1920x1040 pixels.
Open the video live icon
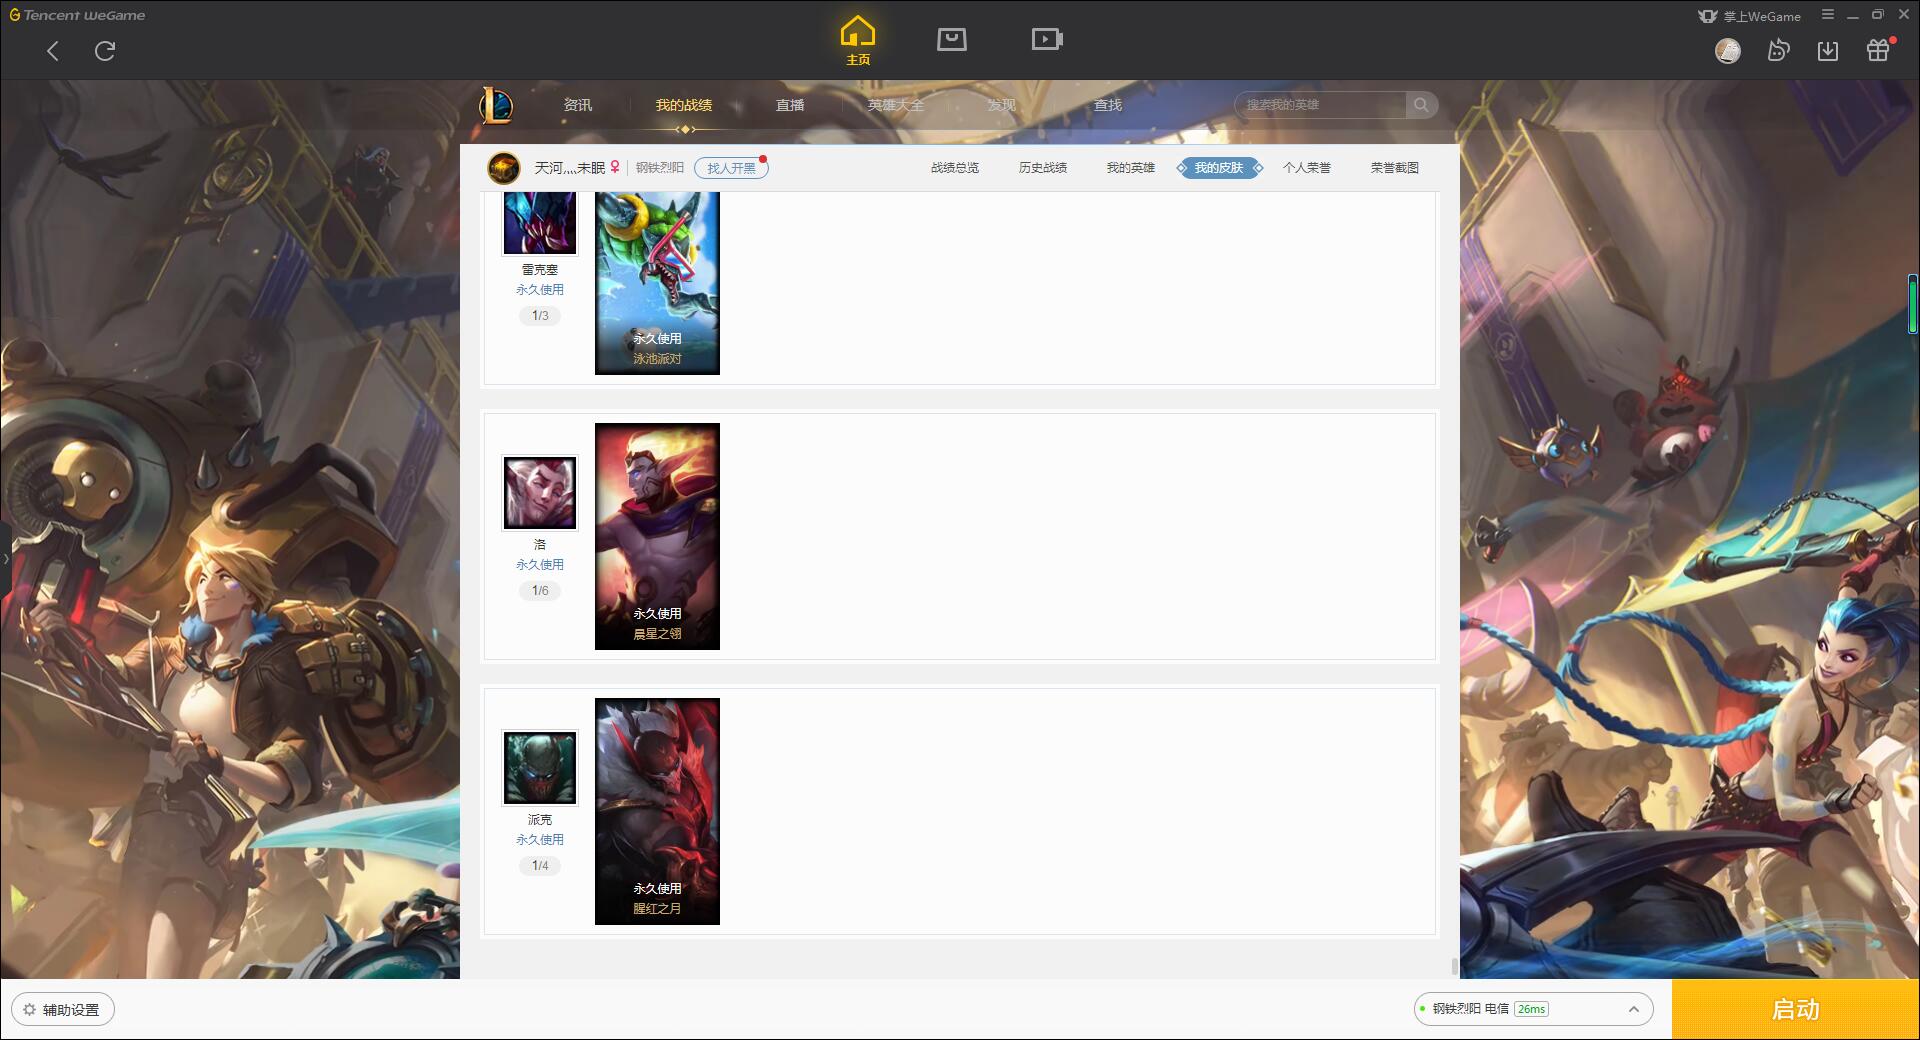1047,39
